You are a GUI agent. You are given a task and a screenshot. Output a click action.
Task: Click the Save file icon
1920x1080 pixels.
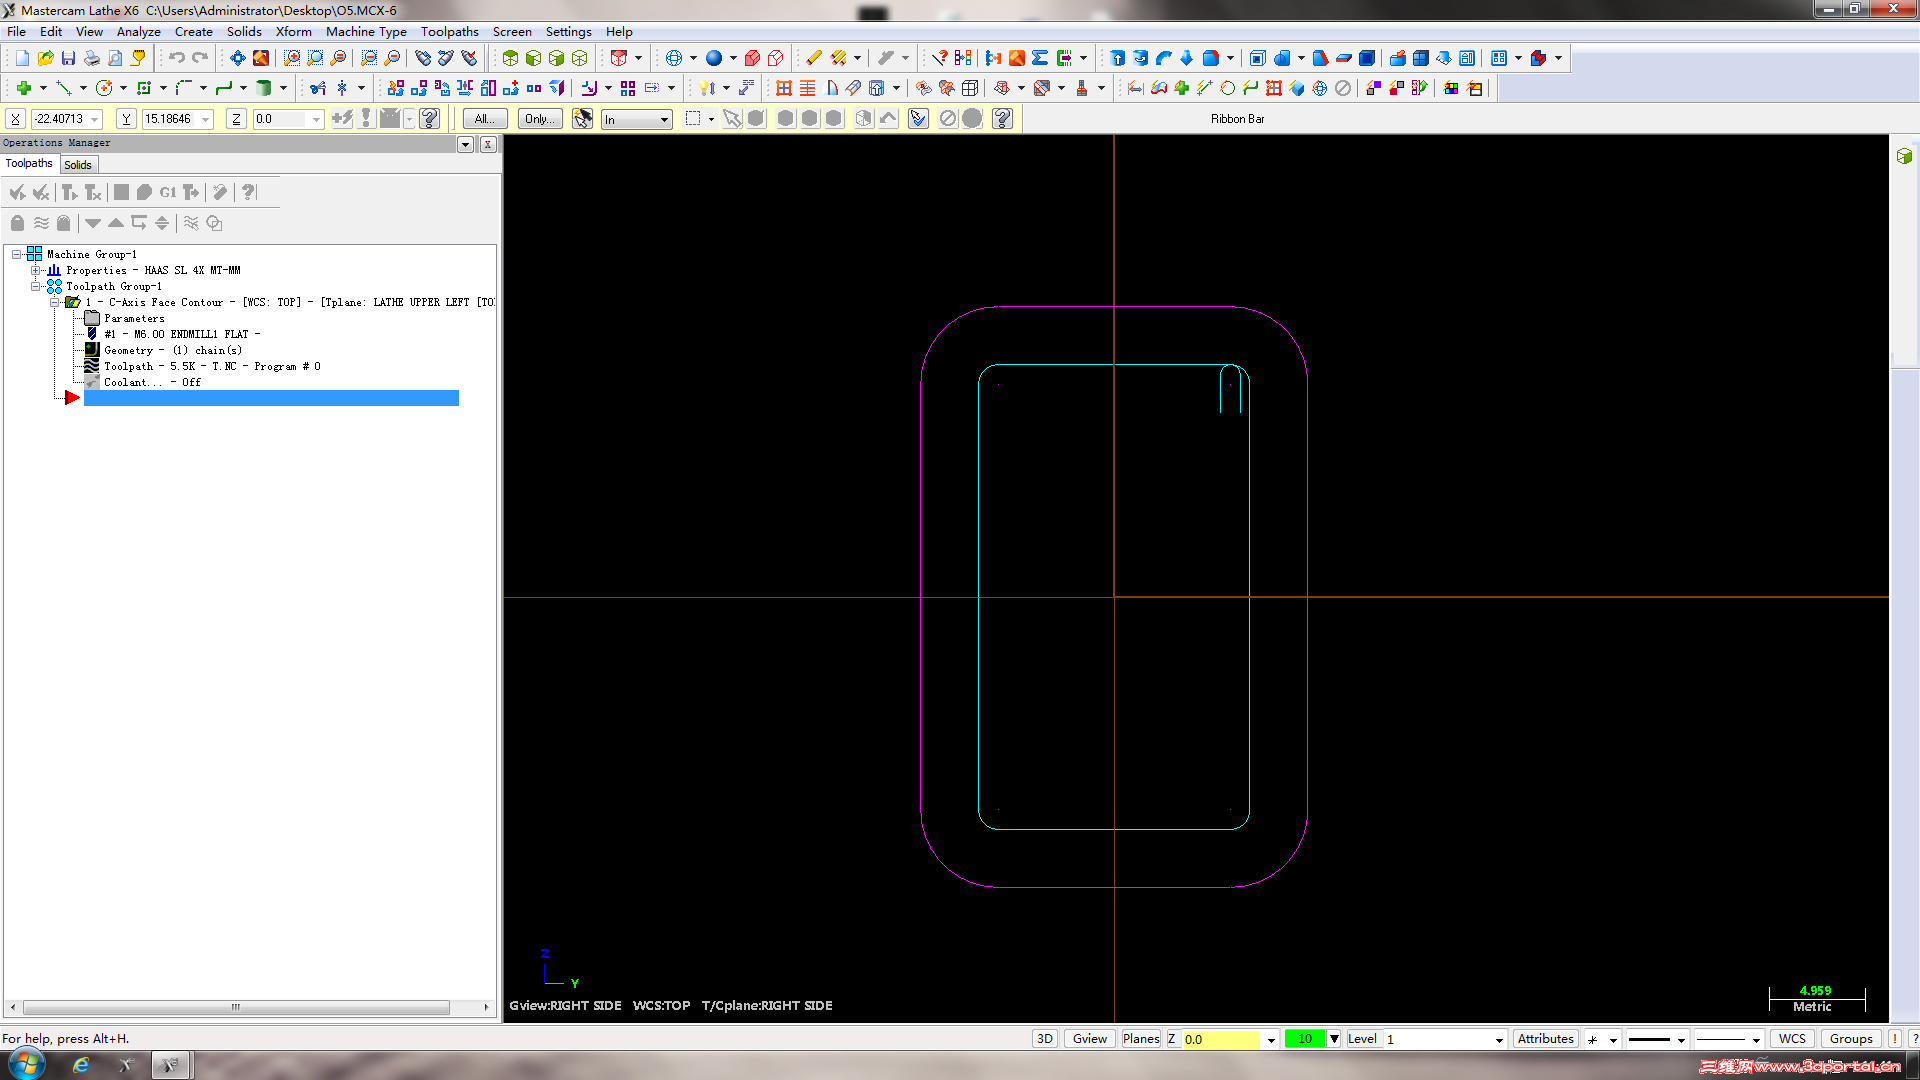coord(68,58)
